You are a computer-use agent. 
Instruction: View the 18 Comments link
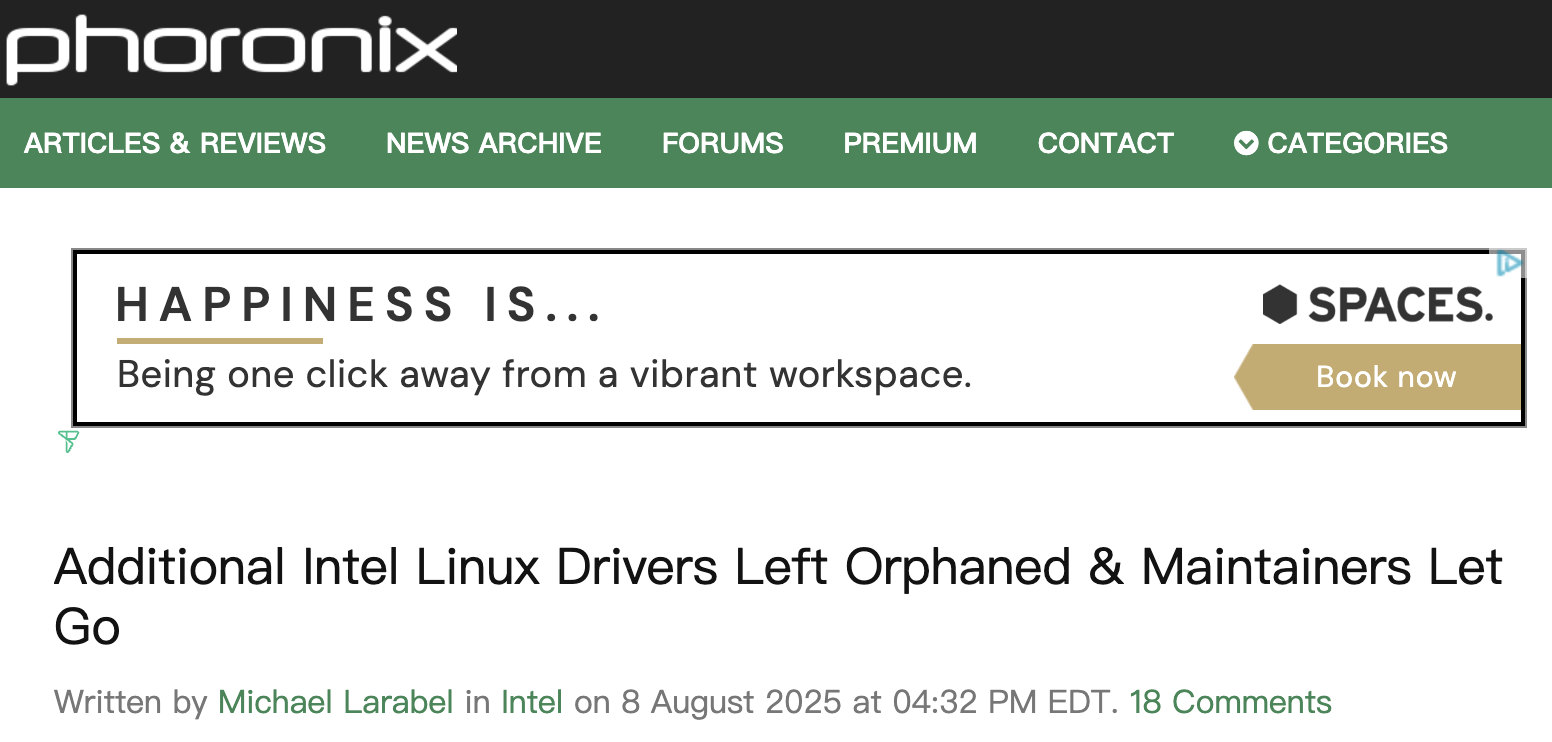[x=1230, y=702]
